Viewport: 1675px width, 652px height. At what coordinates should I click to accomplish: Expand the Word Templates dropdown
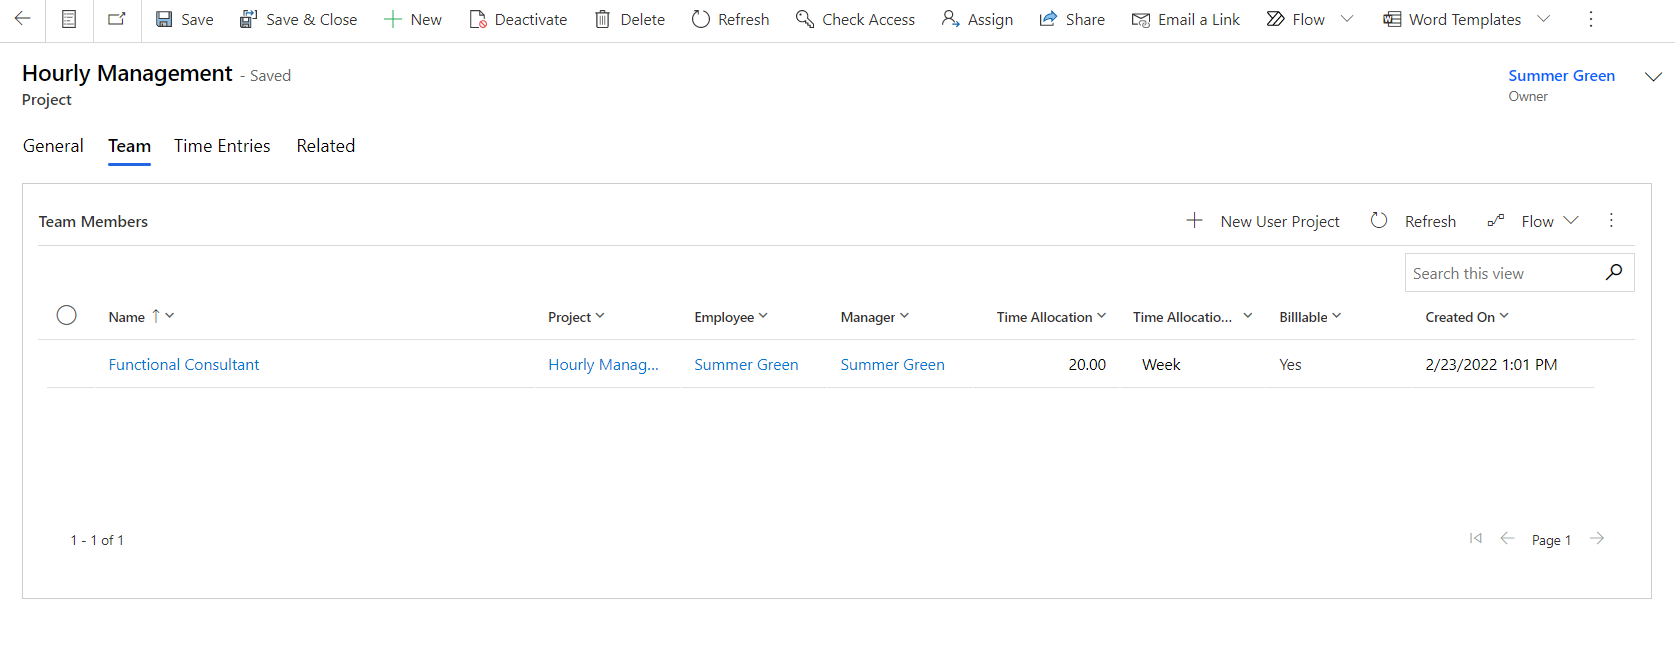pos(1543,19)
